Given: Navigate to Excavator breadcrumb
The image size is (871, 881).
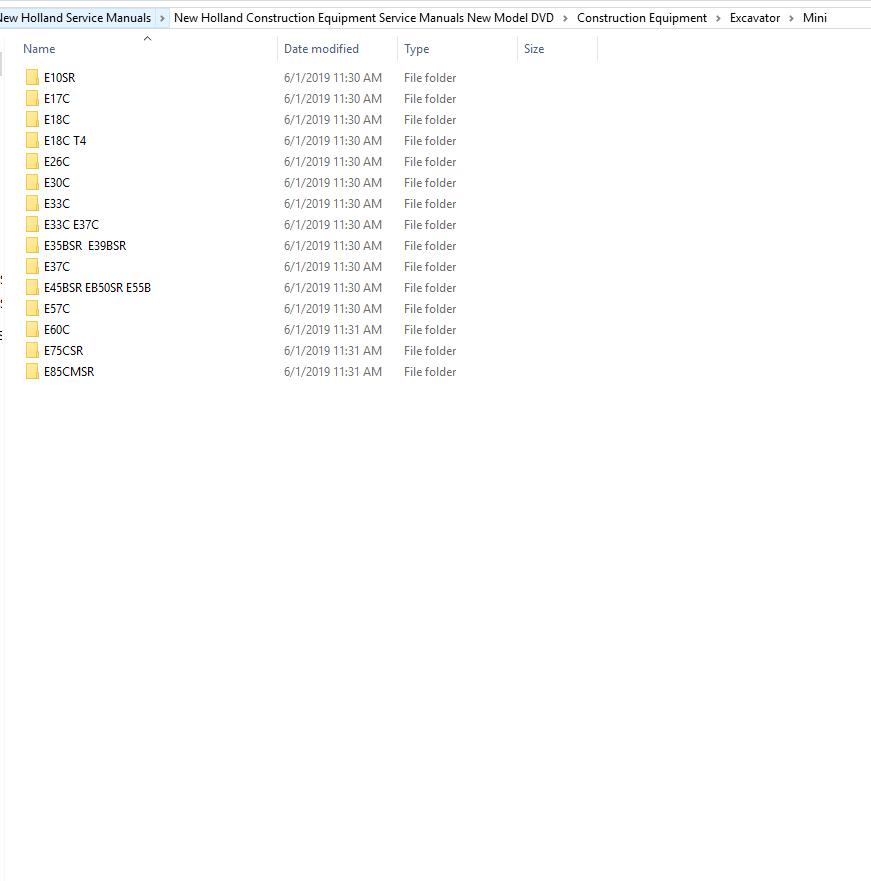Looking at the screenshot, I should (755, 18).
